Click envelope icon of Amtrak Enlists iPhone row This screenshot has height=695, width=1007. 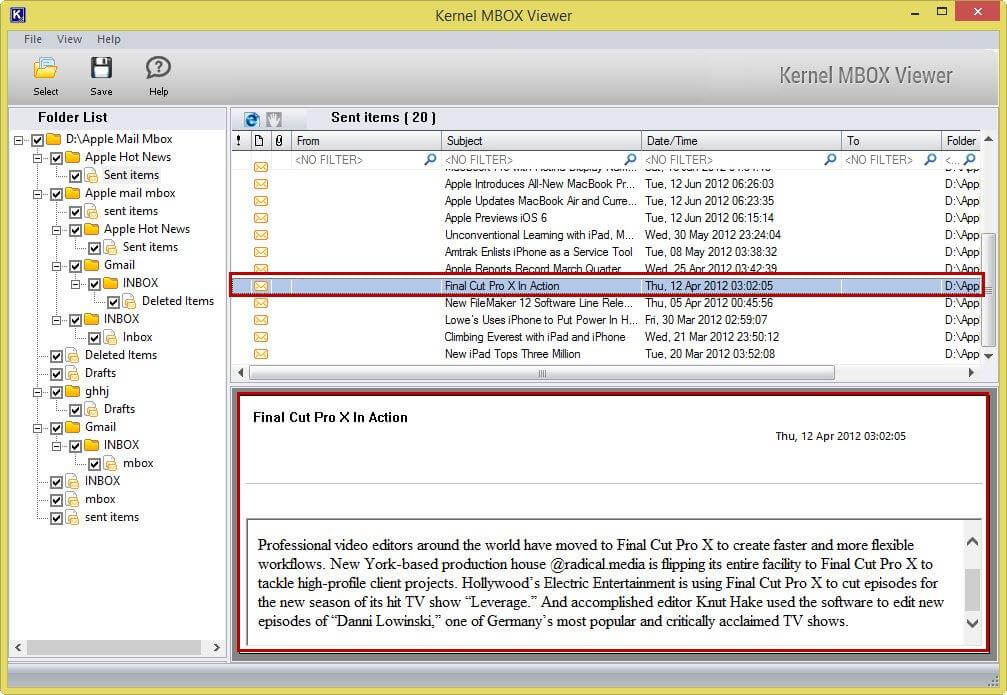click(261, 252)
